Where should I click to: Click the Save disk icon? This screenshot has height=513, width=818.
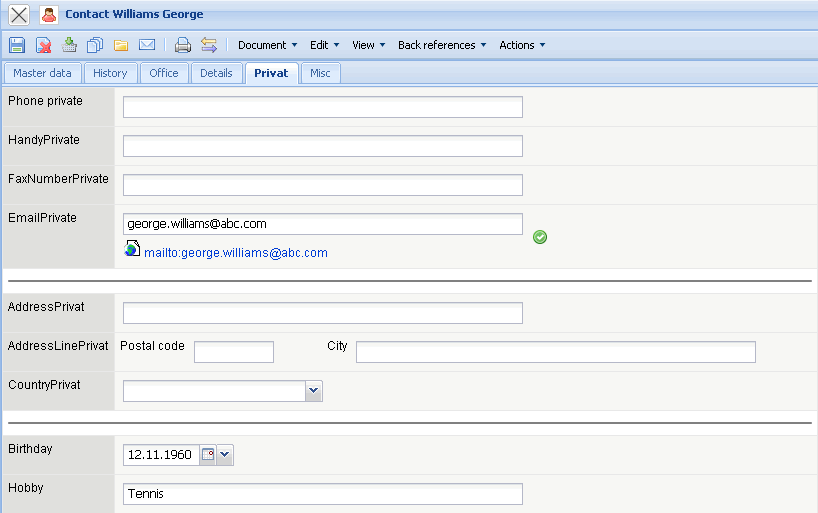tap(17, 45)
